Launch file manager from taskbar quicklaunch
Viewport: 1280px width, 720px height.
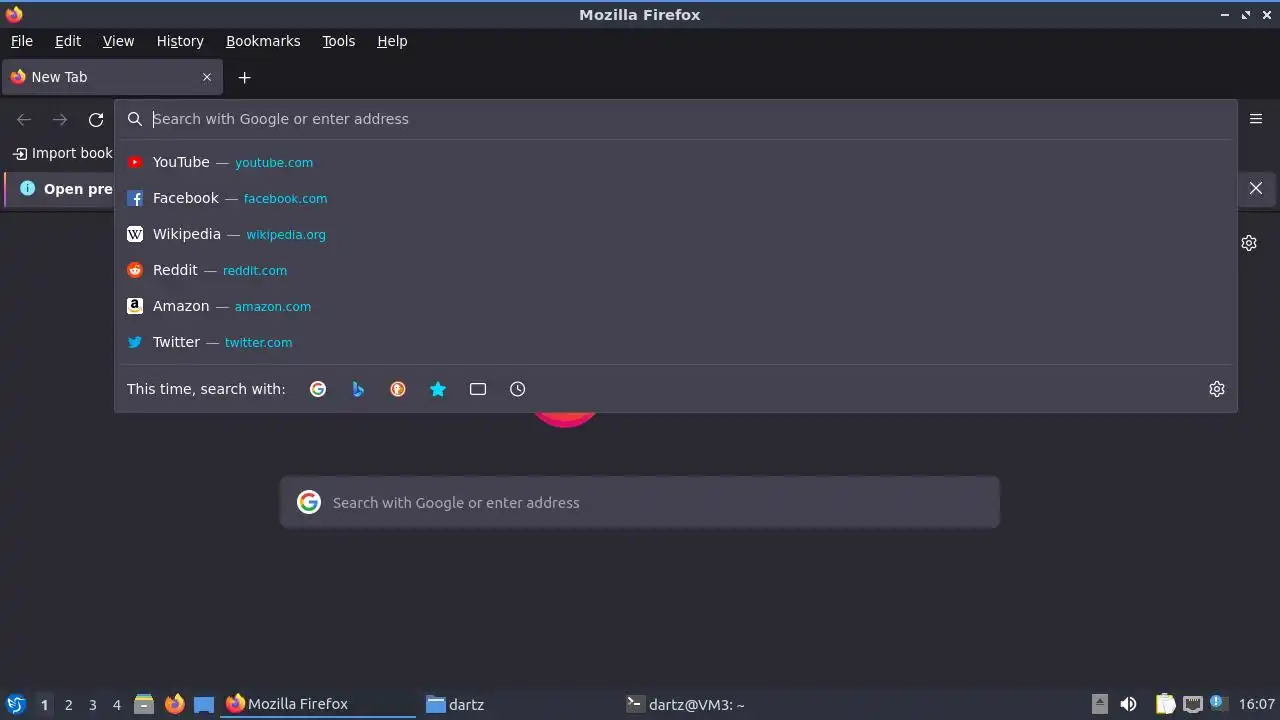click(x=144, y=704)
